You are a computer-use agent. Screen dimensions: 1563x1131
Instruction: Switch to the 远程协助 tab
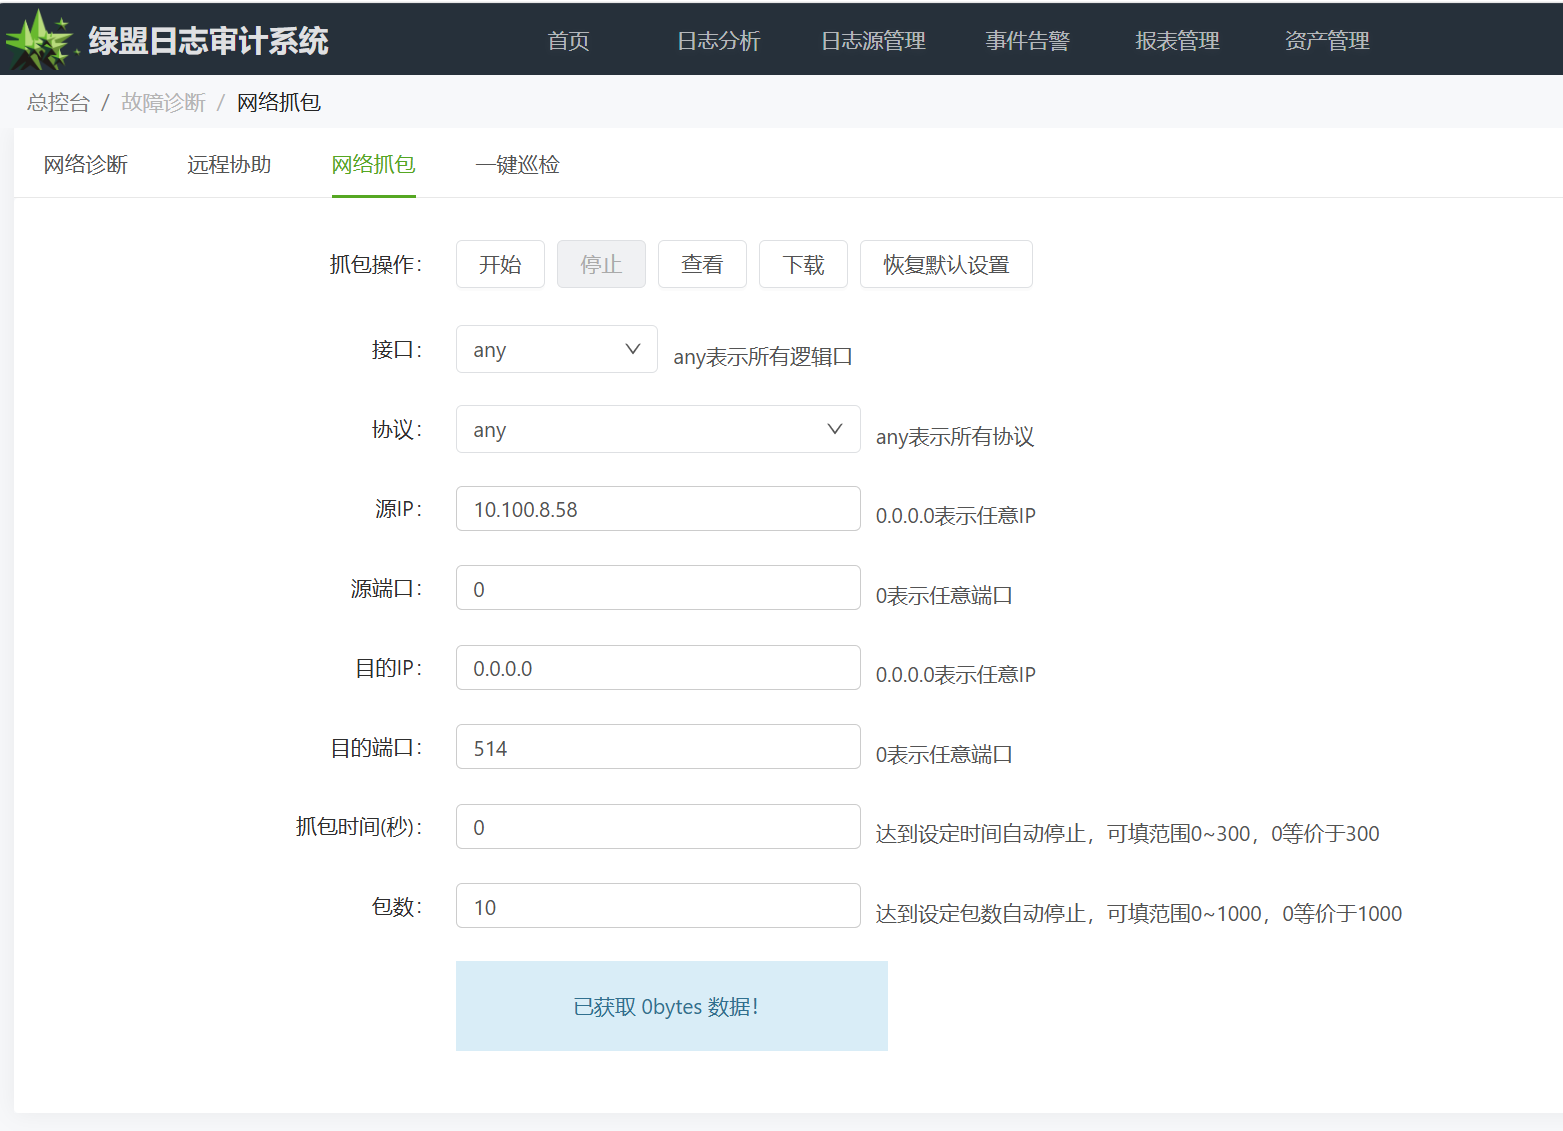(x=229, y=165)
